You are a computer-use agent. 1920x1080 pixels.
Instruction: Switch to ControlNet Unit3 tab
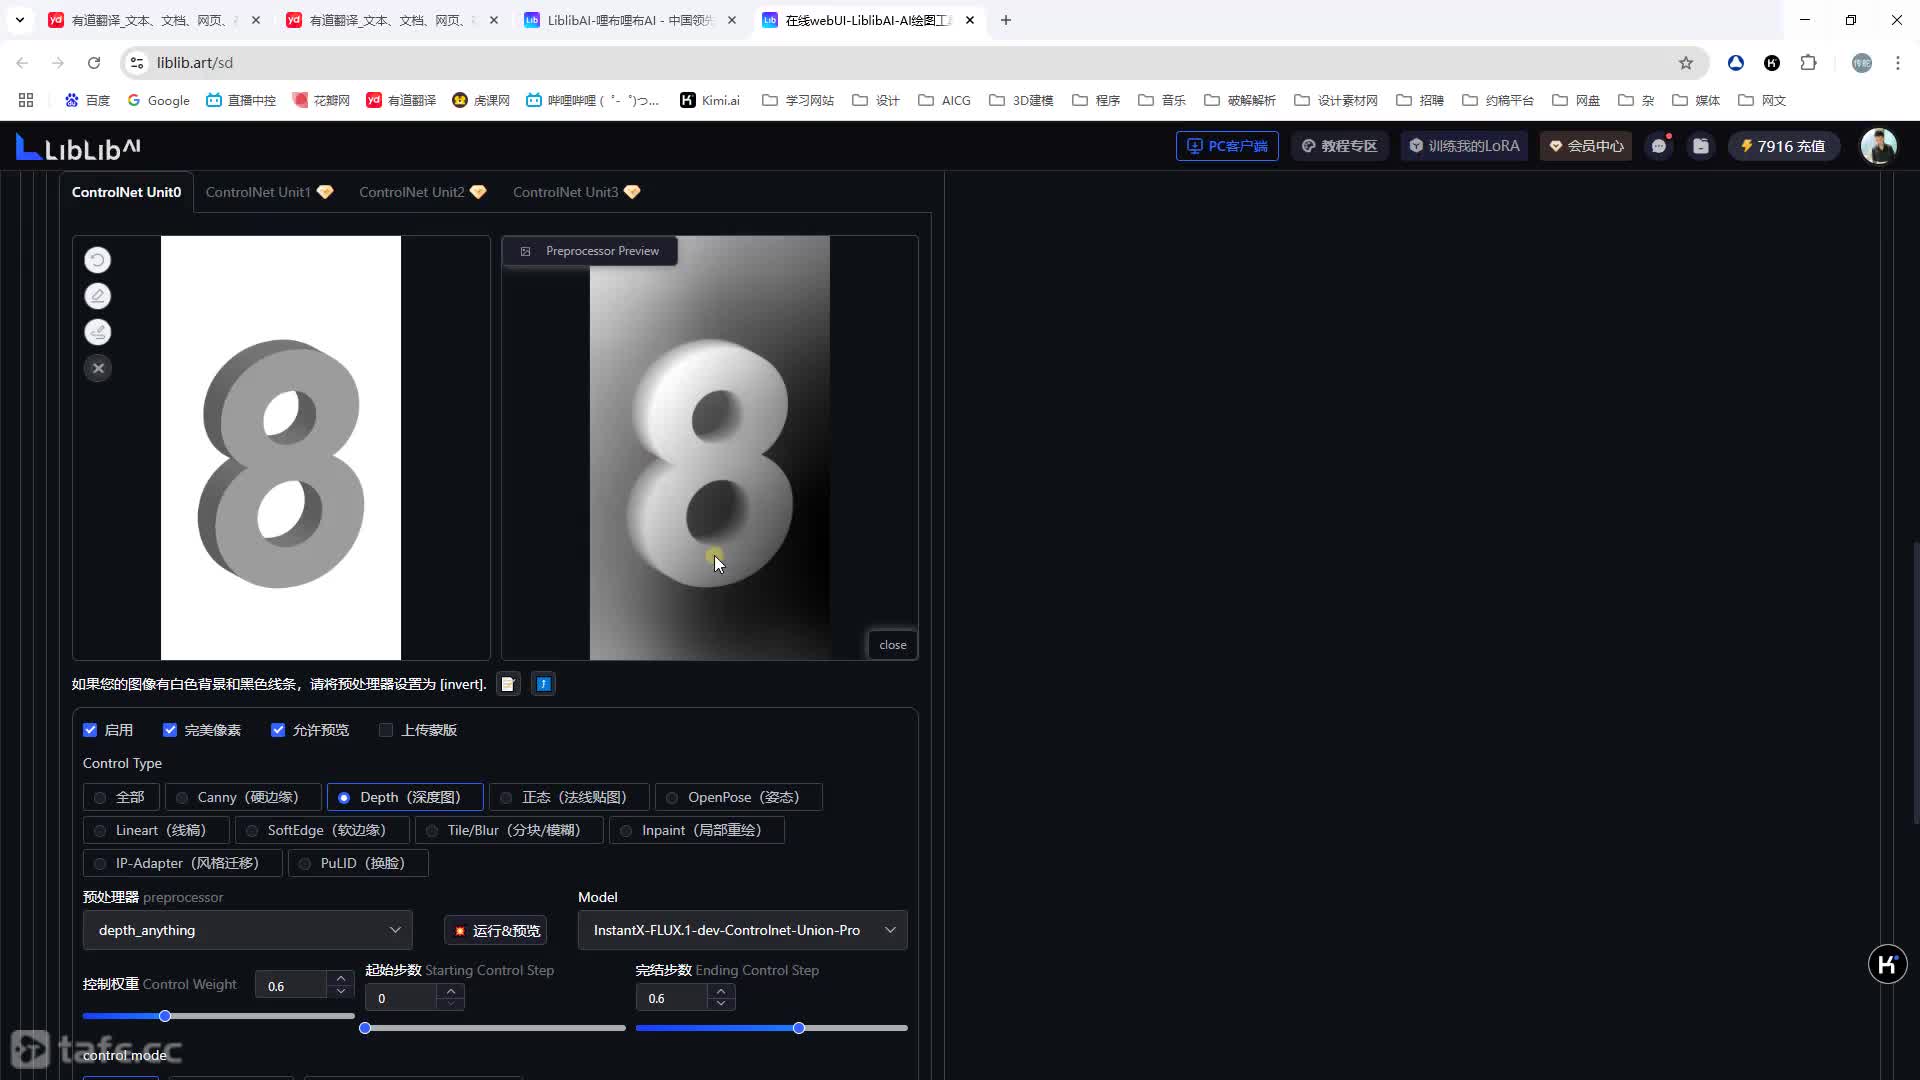(576, 192)
